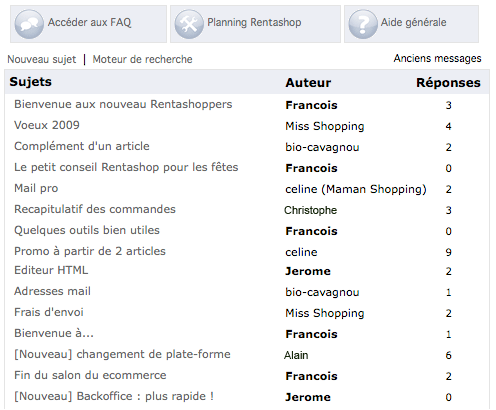Click the tools icon for Planning Rentashop
Image resolution: width=496 pixels, height=410 pixels.
pos(189,24)
